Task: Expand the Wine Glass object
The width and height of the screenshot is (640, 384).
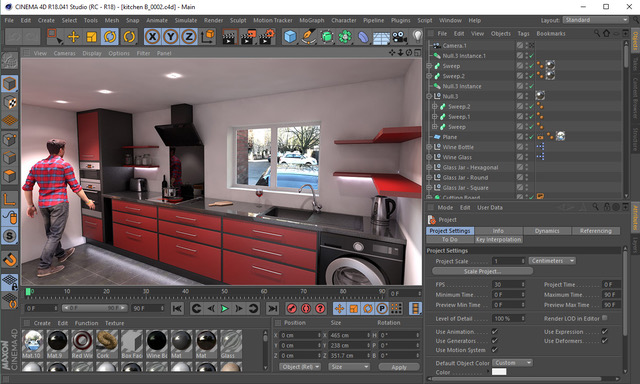Action: [429, 157]
